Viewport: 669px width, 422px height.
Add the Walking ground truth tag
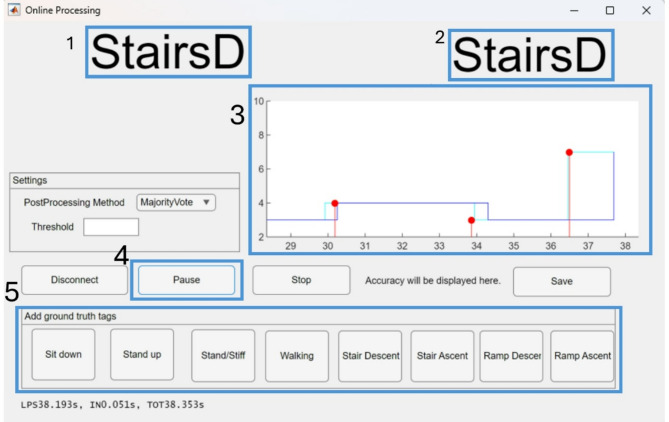[297, 355]
